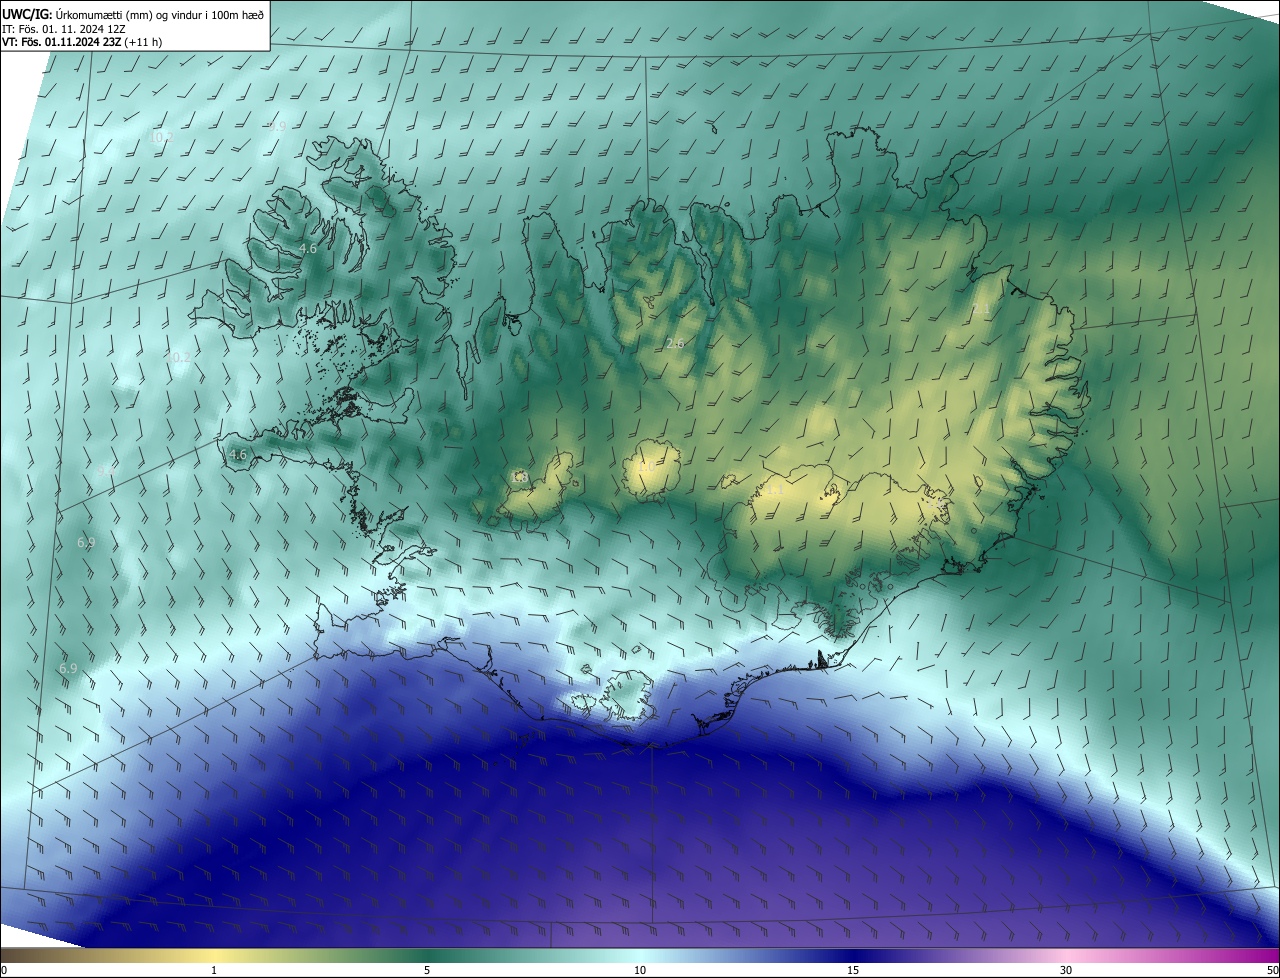Click the yellow section of the color scale bar

[215, 955]
